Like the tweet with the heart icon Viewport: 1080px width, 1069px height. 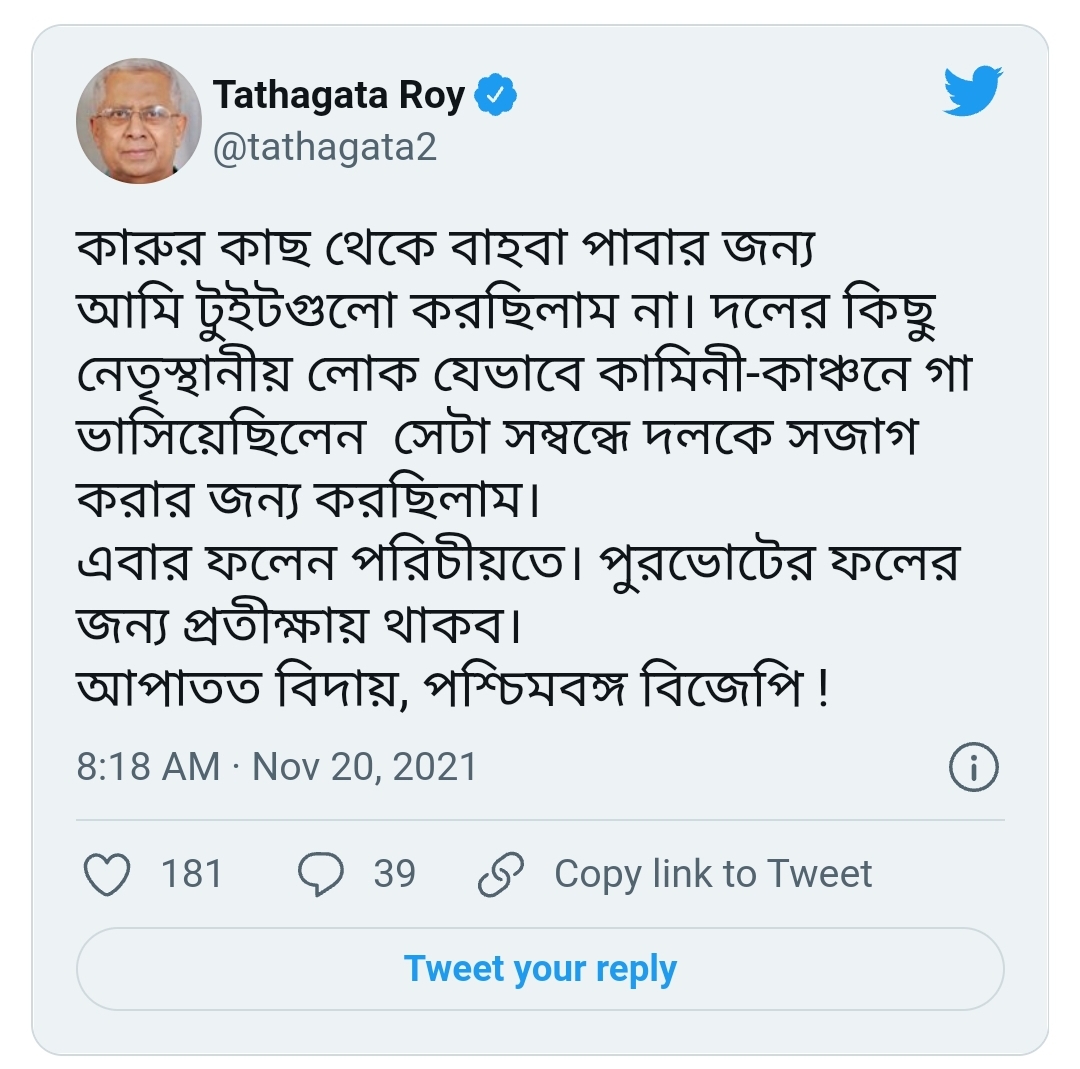tap(107, 873)
